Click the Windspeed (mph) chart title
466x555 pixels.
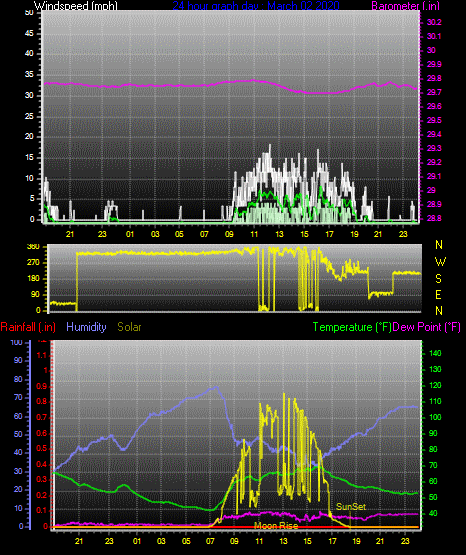[76, 6]
